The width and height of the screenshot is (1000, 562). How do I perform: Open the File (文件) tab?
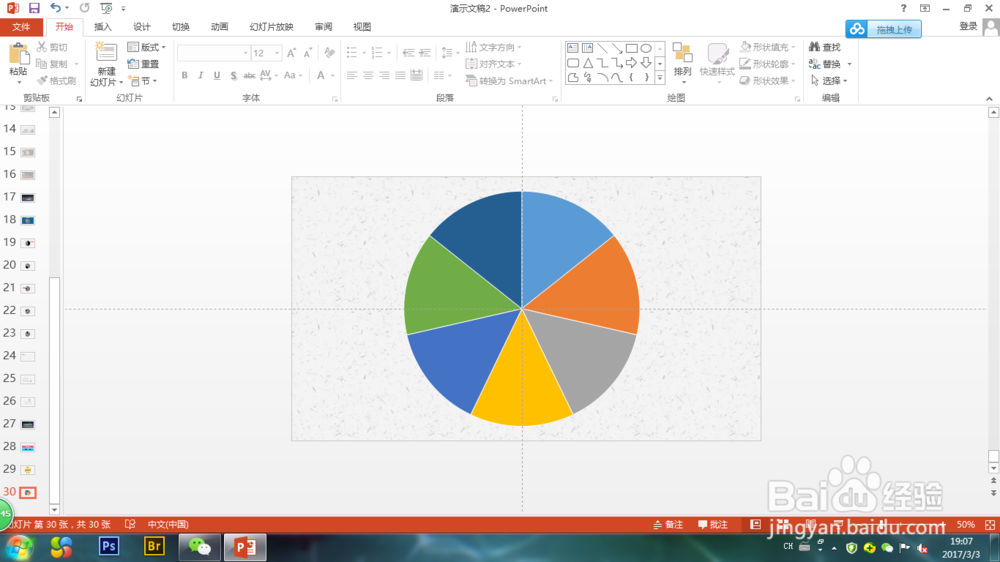point(21,27)
